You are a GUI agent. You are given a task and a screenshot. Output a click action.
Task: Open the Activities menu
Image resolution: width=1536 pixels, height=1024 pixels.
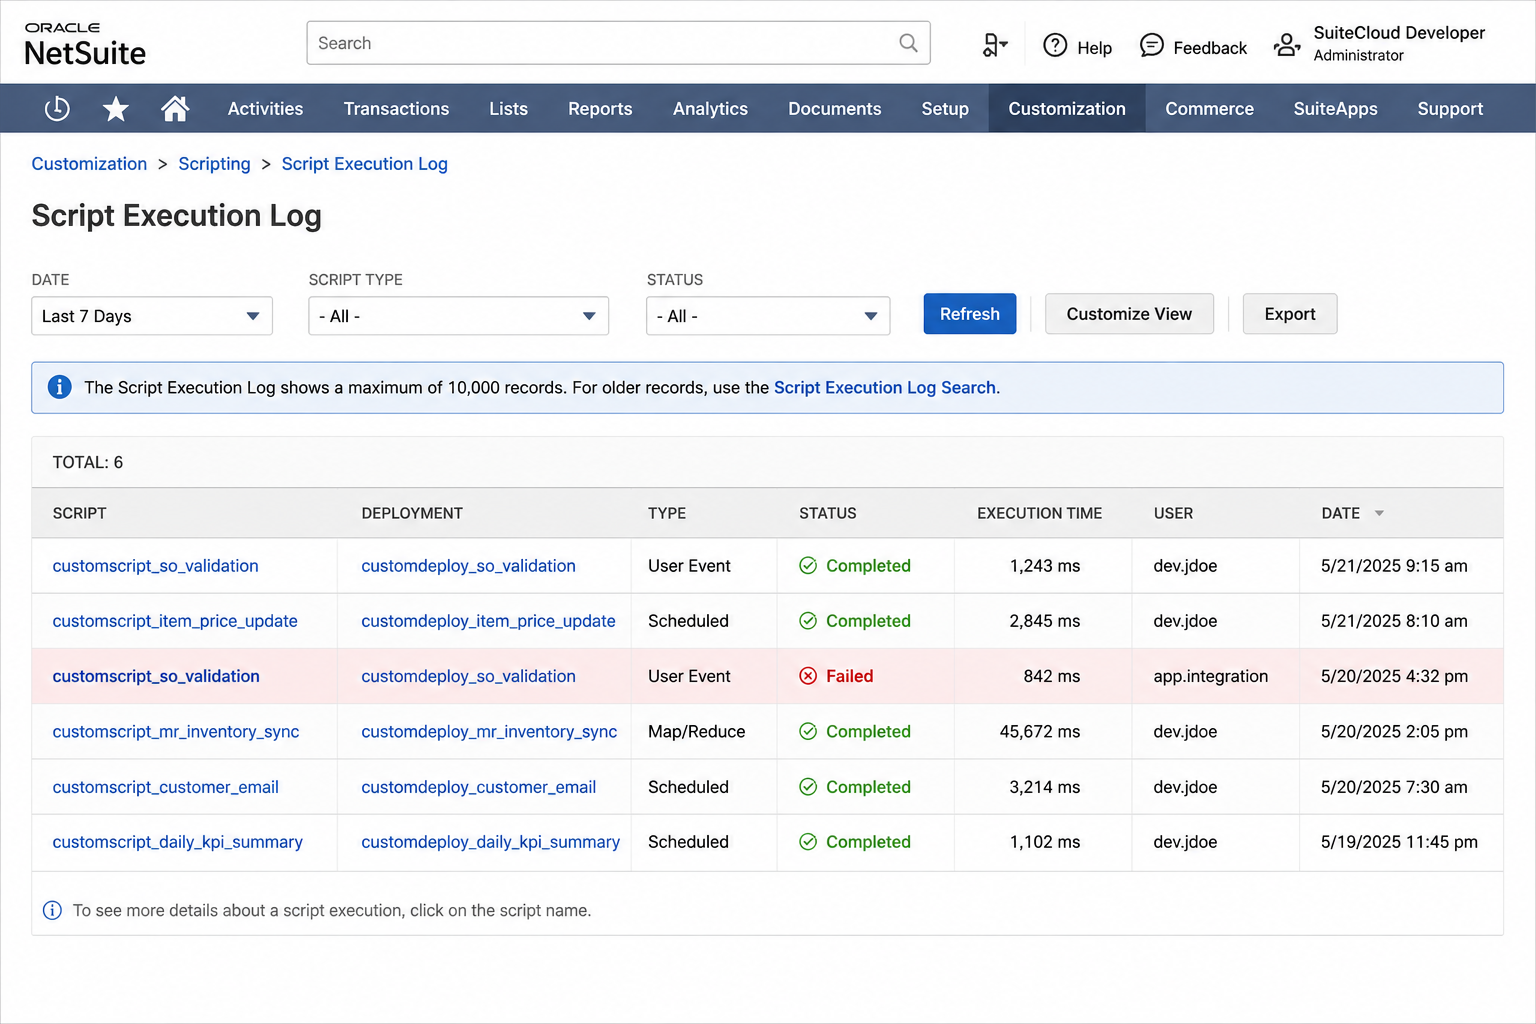(x=265, y=108)
